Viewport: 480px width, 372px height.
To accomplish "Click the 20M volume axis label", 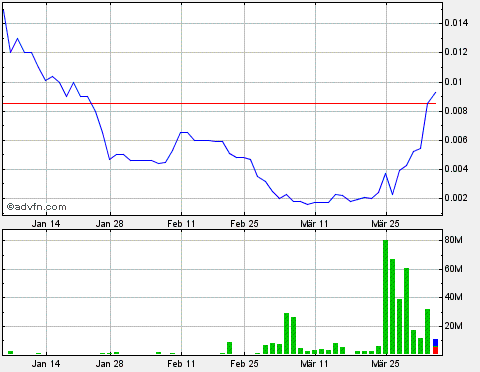I will [x=453, y=326].
